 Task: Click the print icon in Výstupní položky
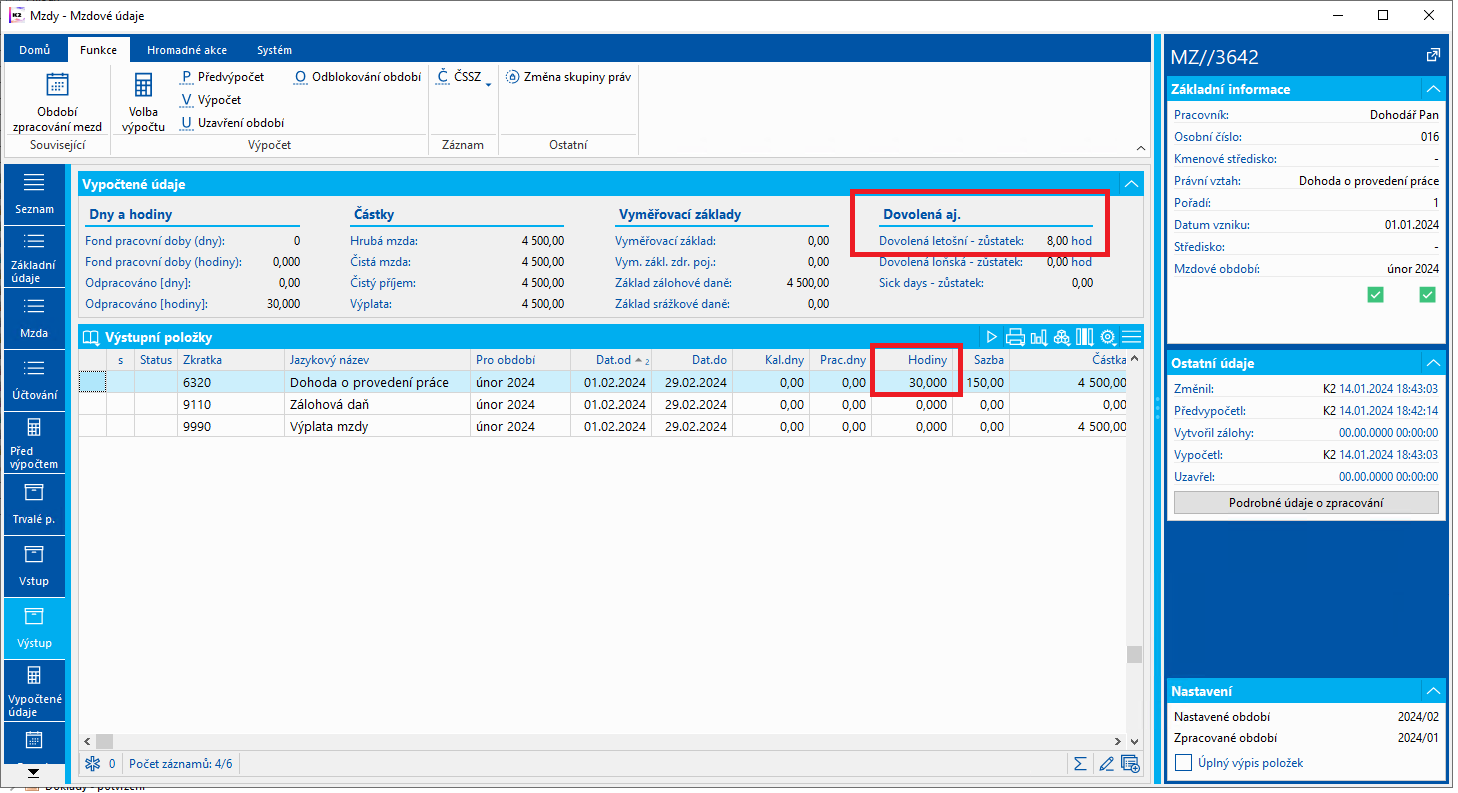point(1015,337)
